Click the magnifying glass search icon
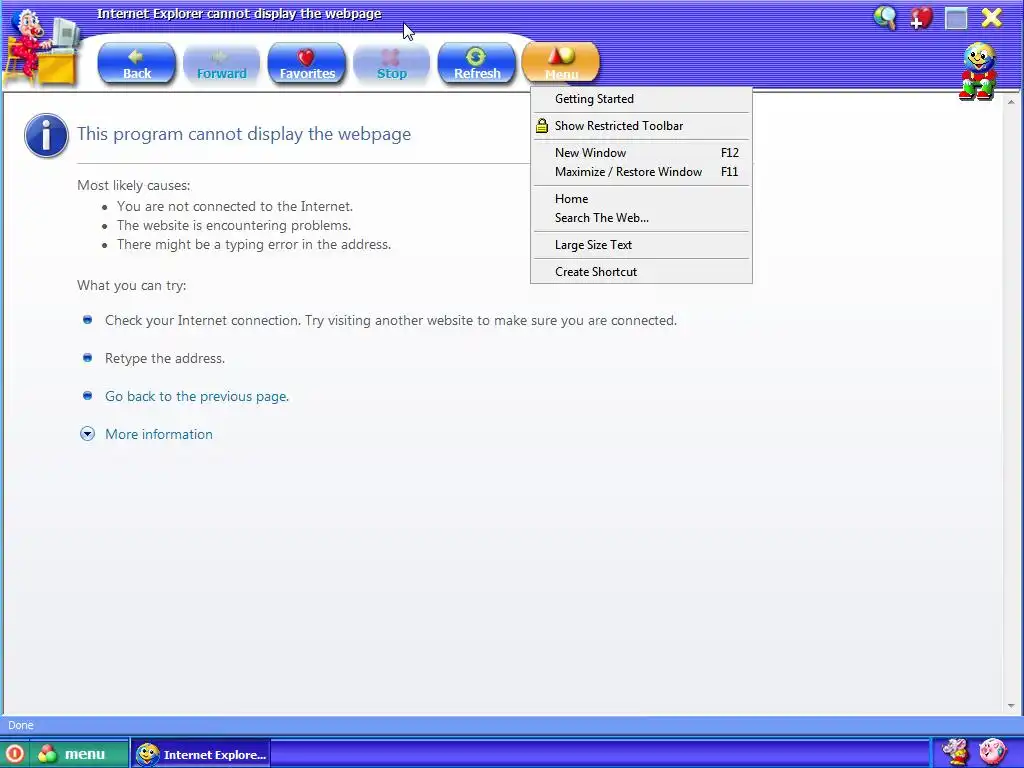The image size is (1024, 768). tap(885, 18)
